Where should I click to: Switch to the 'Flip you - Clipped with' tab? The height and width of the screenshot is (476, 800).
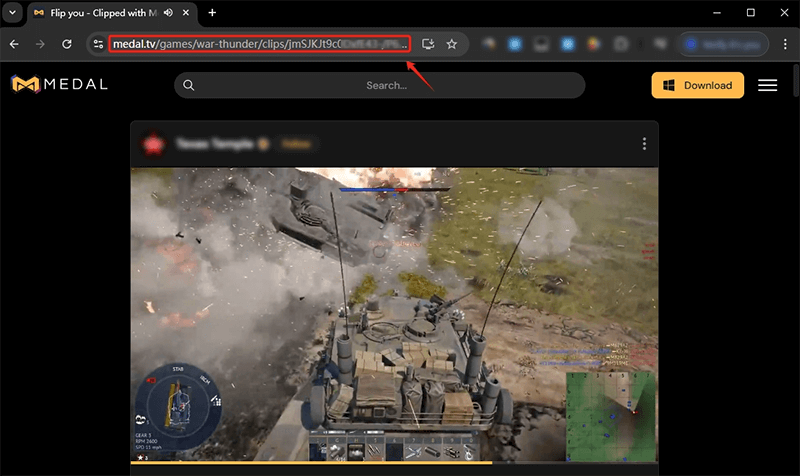point(102,13)
